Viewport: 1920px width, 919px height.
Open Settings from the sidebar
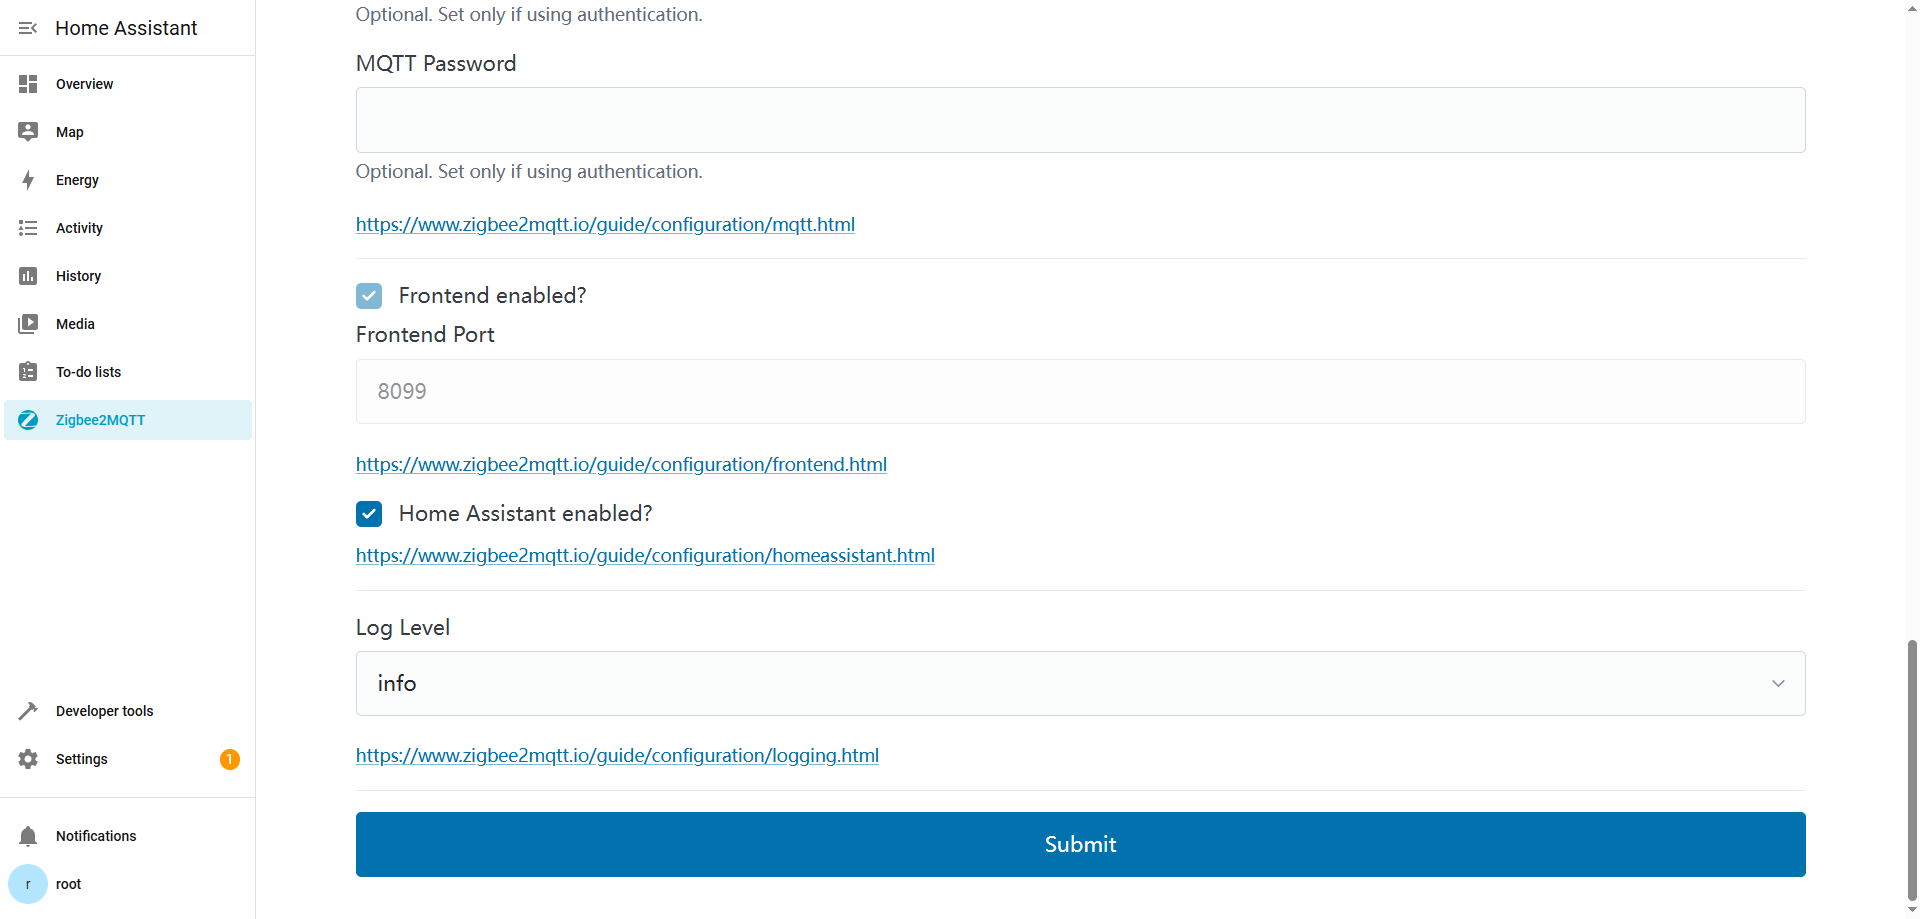(x=82, y=759)
